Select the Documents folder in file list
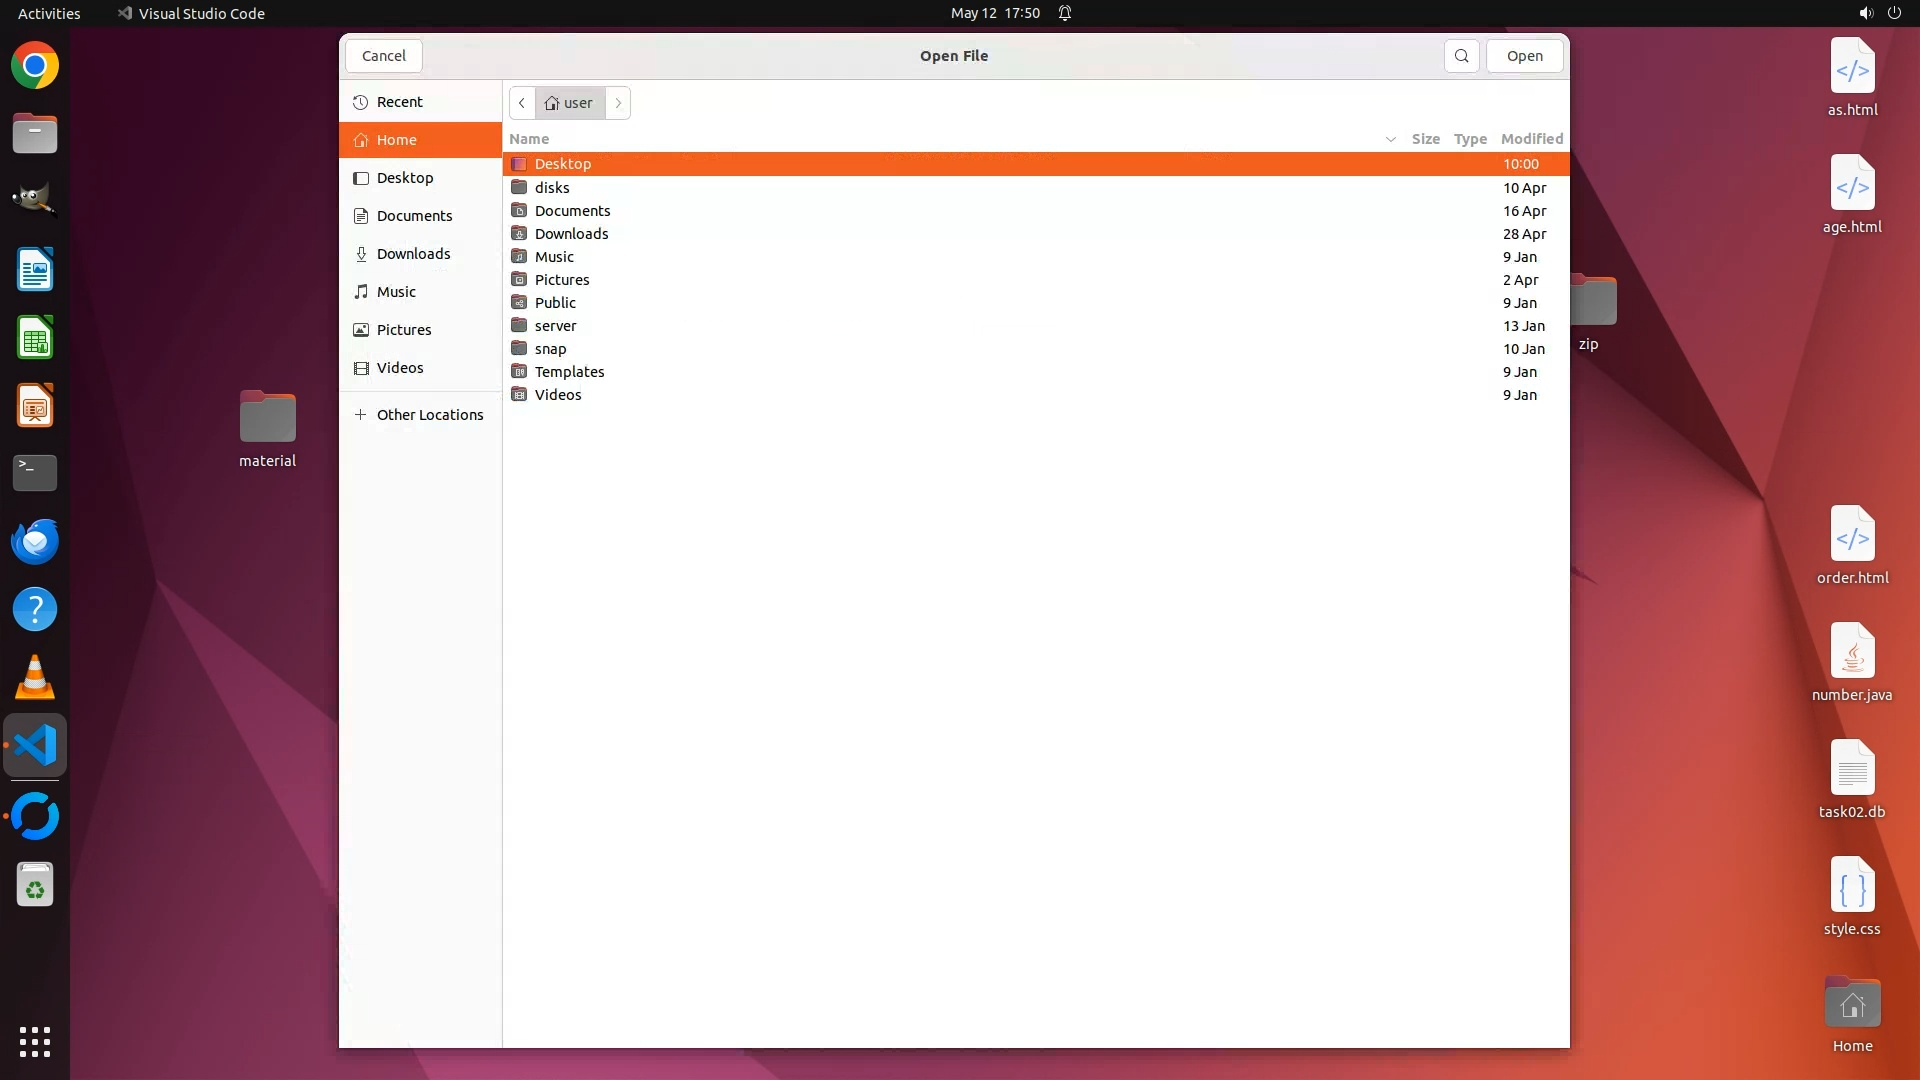This screenshot has width=1920, height=1080. [572, 211]
